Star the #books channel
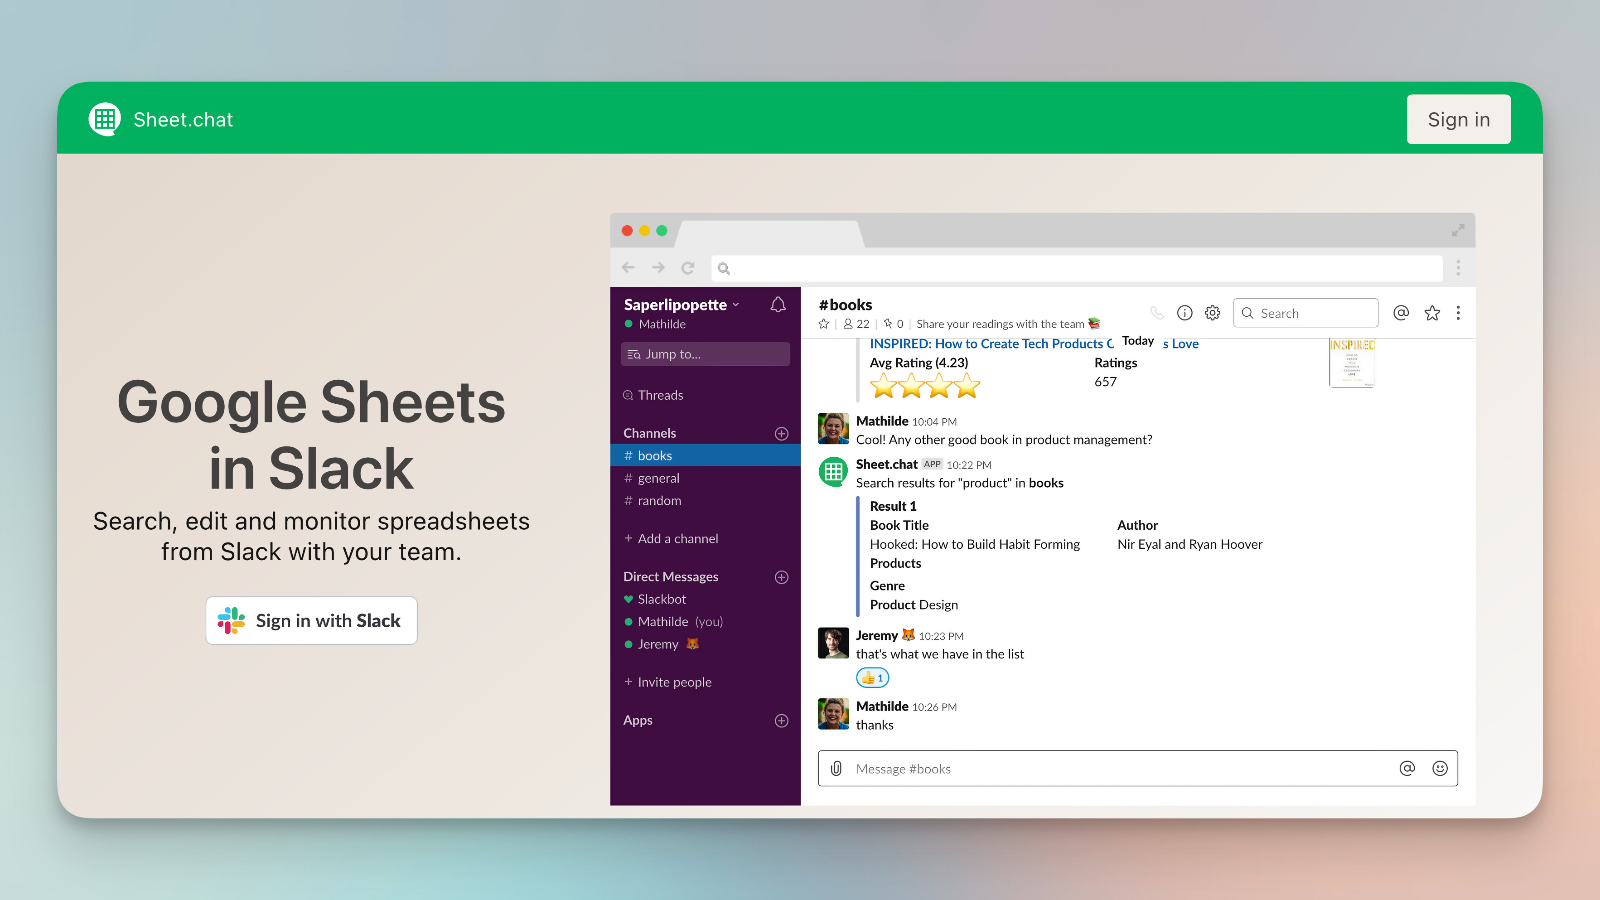1600x900 pixels. [x=823, y=323]
